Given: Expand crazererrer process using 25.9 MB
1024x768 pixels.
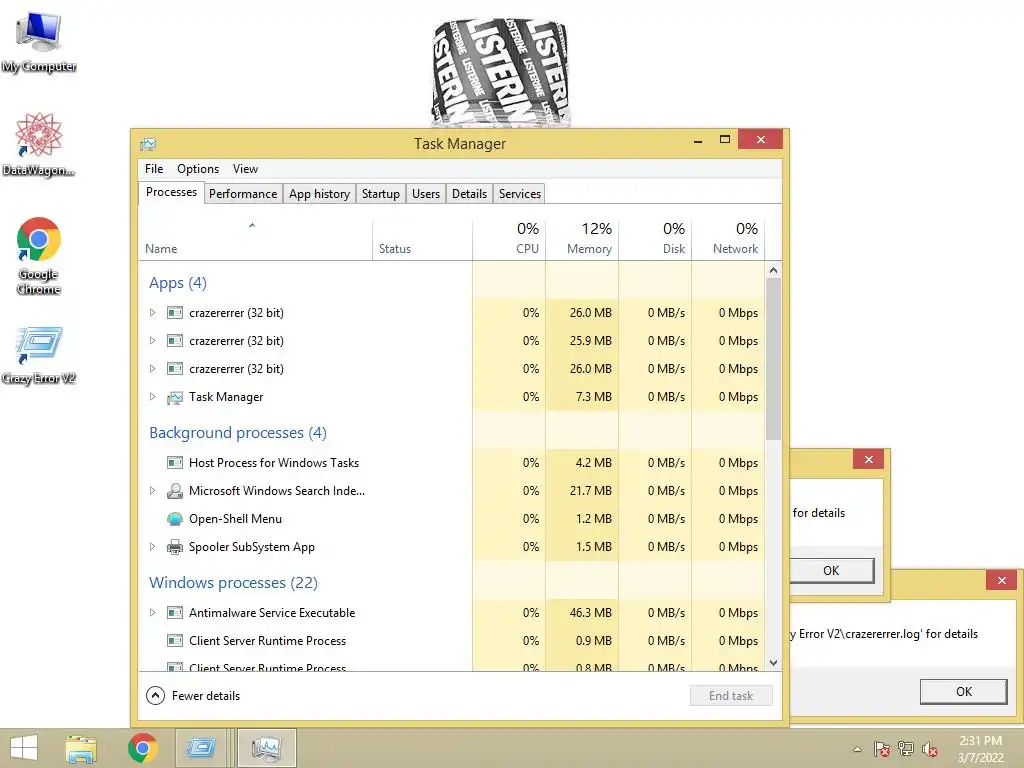Looking at the screenshot, I should [152, 341].
